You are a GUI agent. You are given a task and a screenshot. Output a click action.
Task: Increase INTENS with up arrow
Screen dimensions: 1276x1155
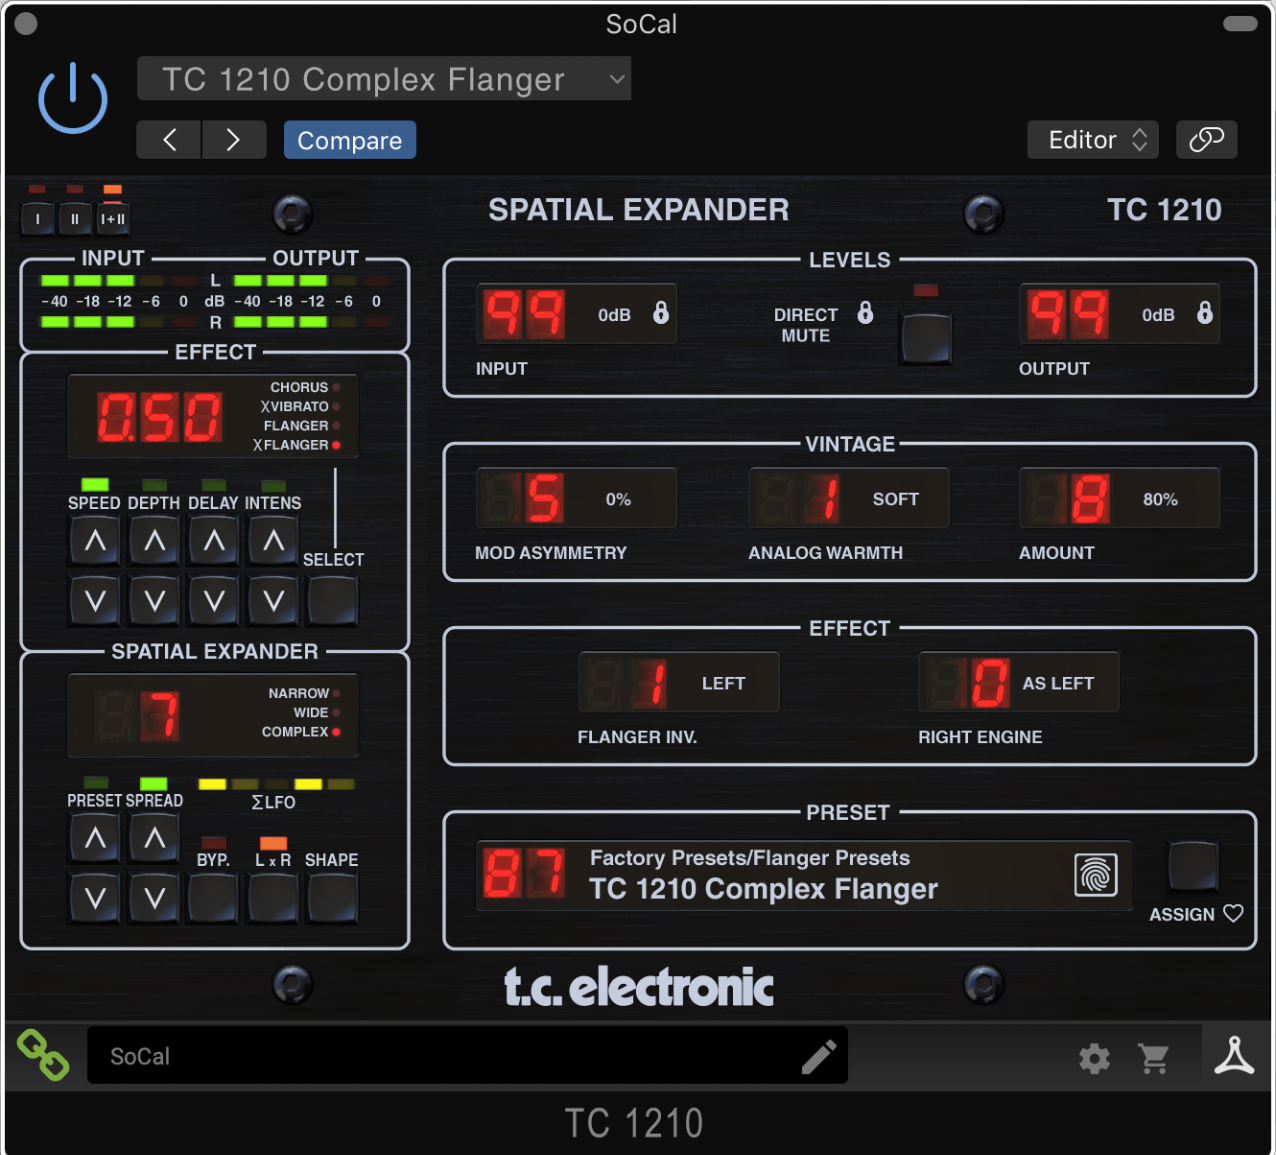click(x=273, y=541)
